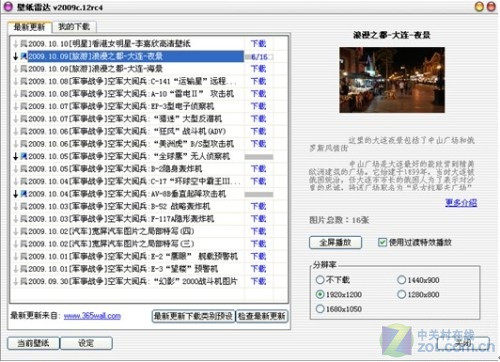The height and width of the screenshot is (362, 500).
Task: Click the download arrow on selected 大连-夜景 row
Action: tap(15, 56)
